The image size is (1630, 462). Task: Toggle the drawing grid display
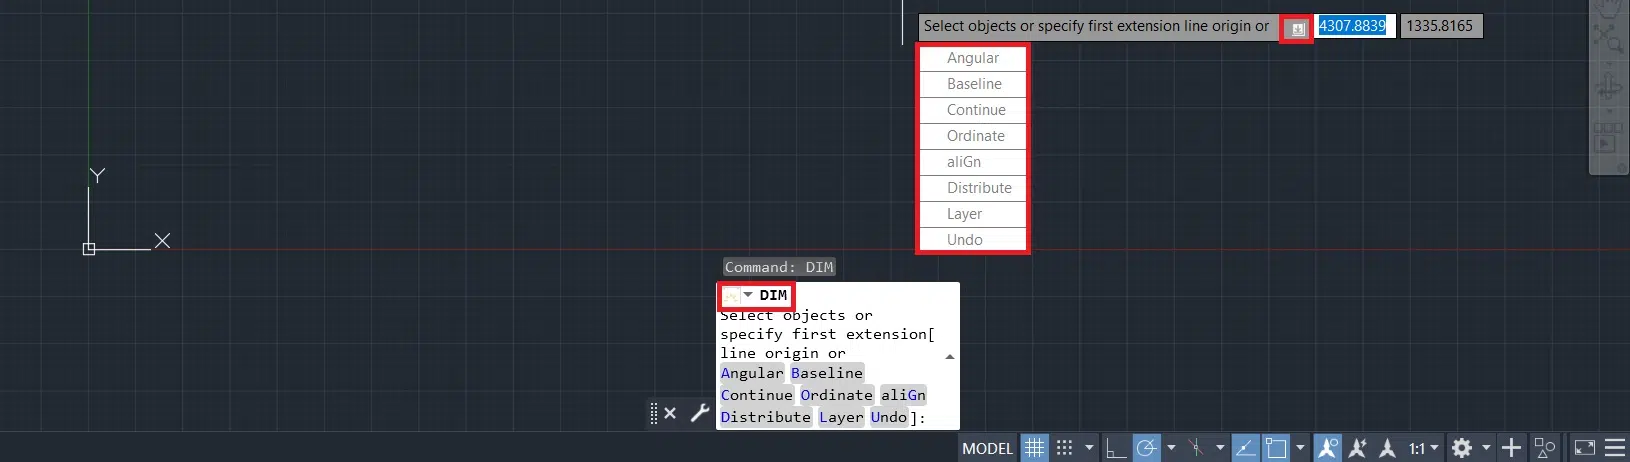pos(1035,448)
